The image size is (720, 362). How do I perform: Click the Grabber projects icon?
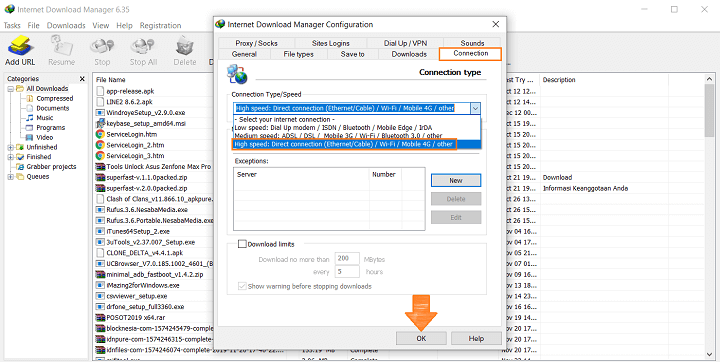(20, 166)
